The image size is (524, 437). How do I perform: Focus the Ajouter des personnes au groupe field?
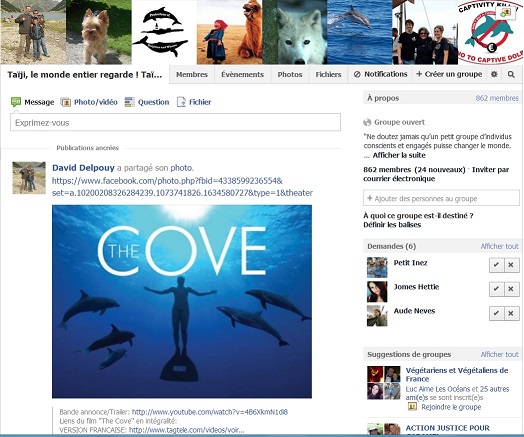click(441, 198)
